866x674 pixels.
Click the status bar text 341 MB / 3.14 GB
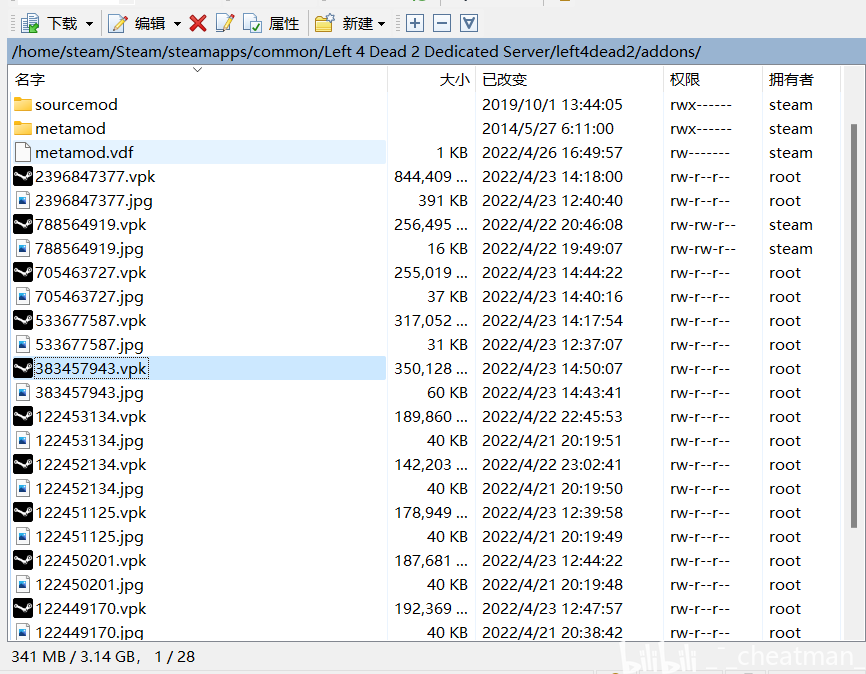point(73,656)
